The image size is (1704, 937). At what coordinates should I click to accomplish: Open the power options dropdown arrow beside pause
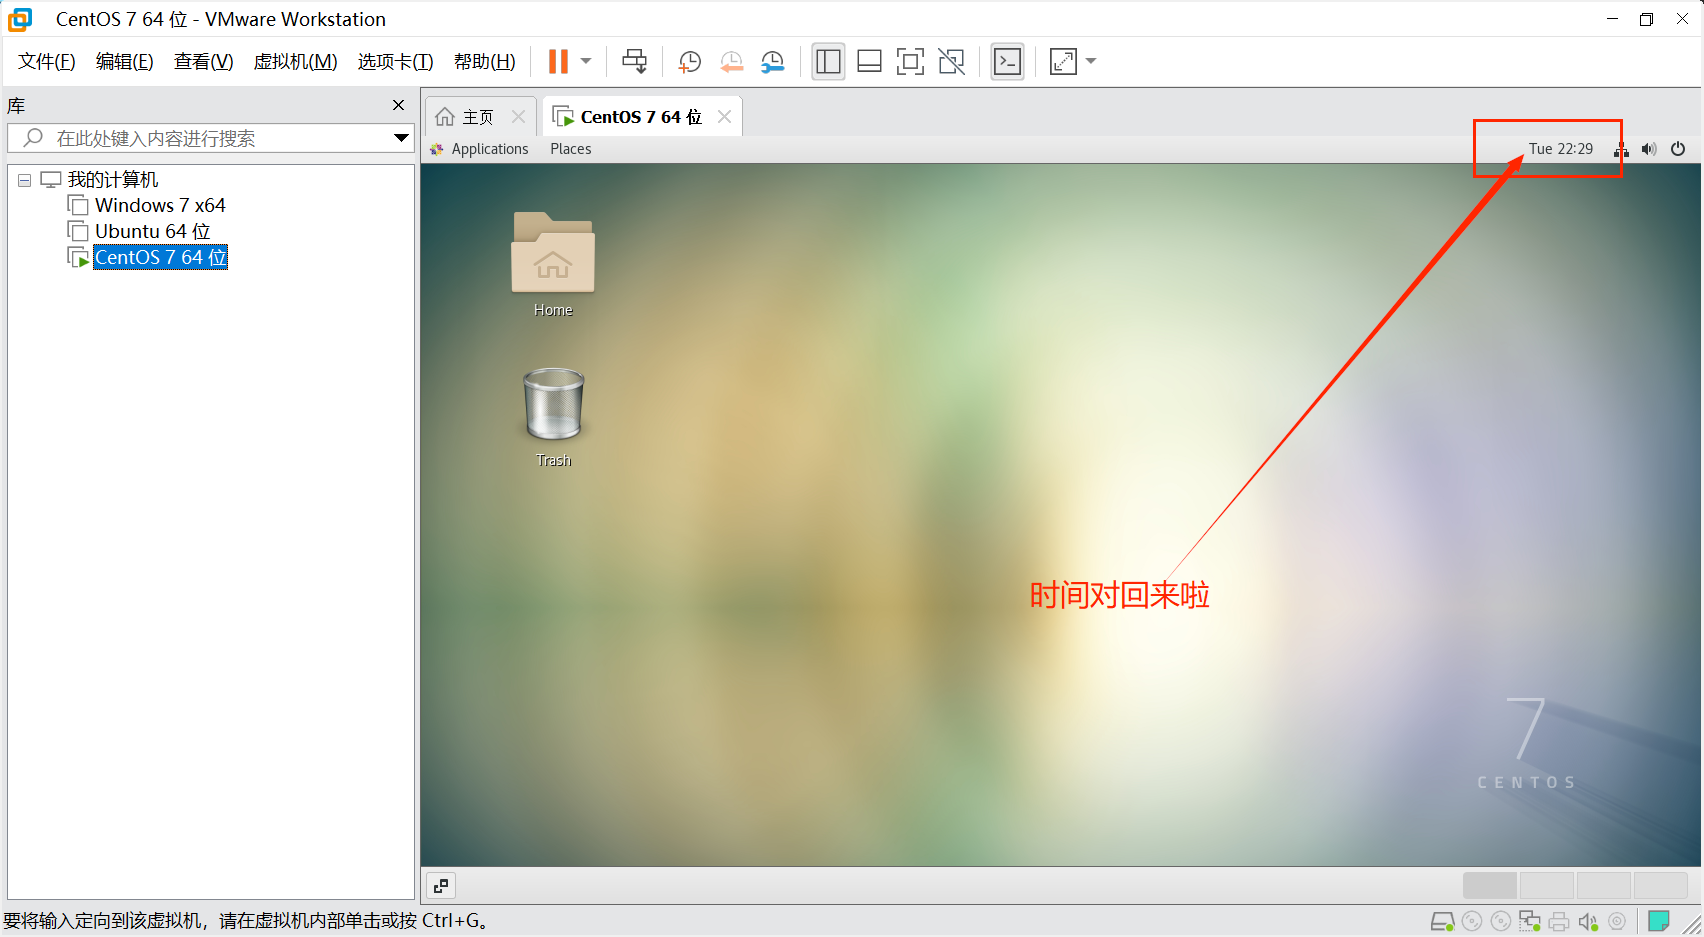(586, 61)
